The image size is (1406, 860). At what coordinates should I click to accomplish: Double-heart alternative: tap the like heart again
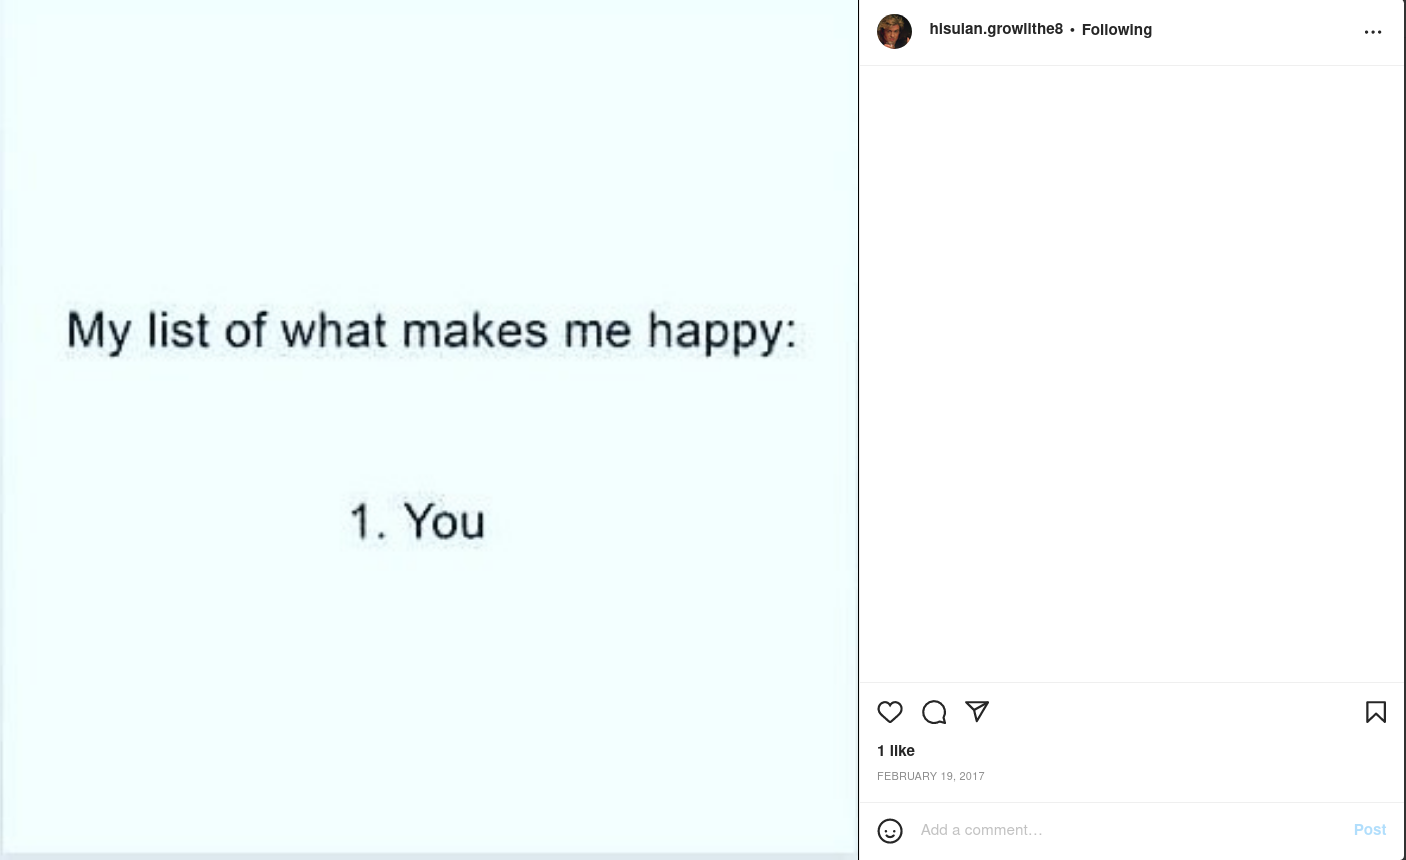890,712
